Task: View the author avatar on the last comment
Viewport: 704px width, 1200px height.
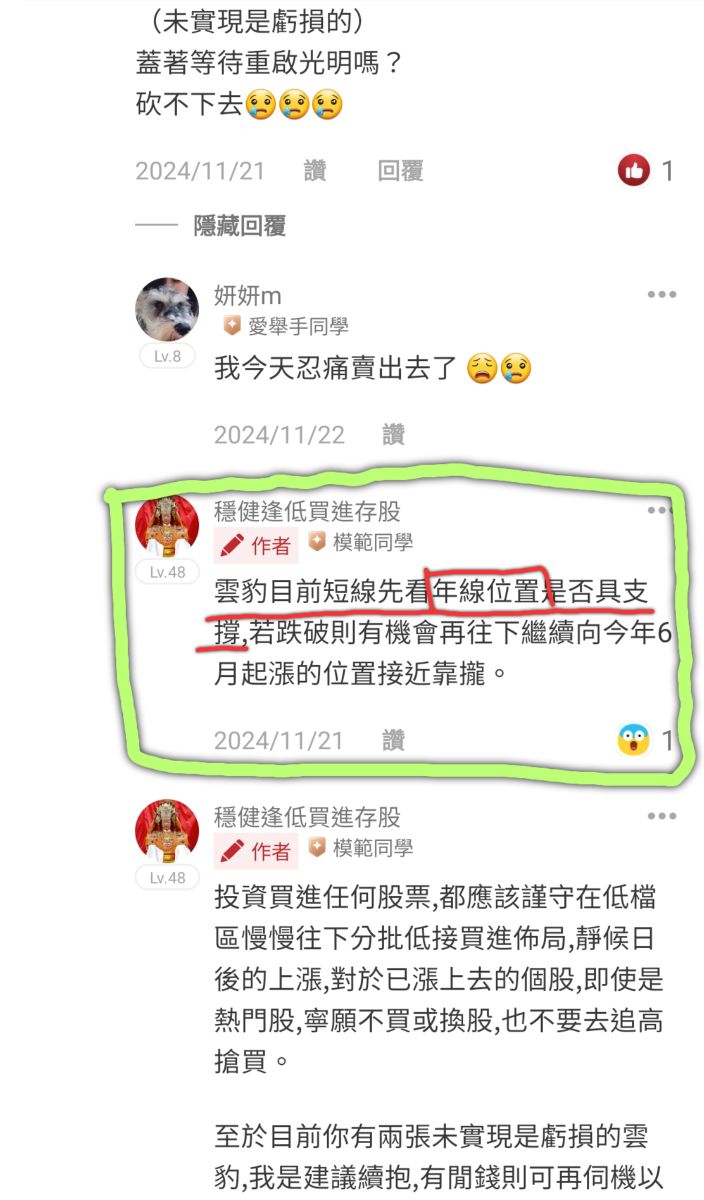Action: (x=167, y=831)
